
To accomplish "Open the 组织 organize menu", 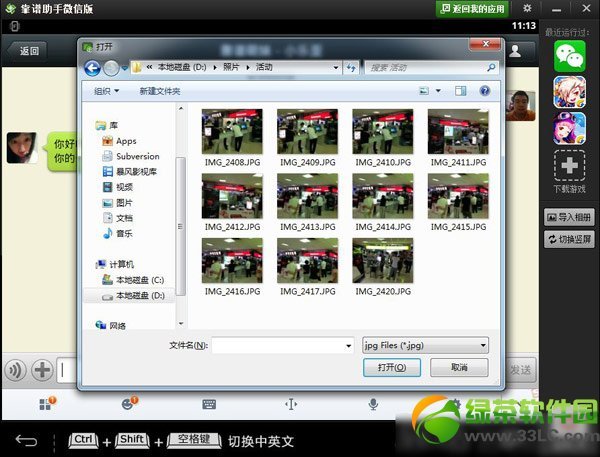I will [x=106, y=91].
